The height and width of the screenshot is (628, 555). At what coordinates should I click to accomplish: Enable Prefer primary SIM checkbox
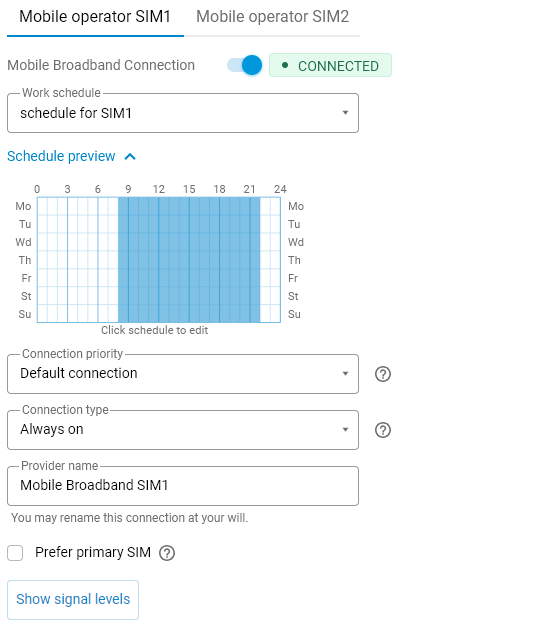point(15,553)
